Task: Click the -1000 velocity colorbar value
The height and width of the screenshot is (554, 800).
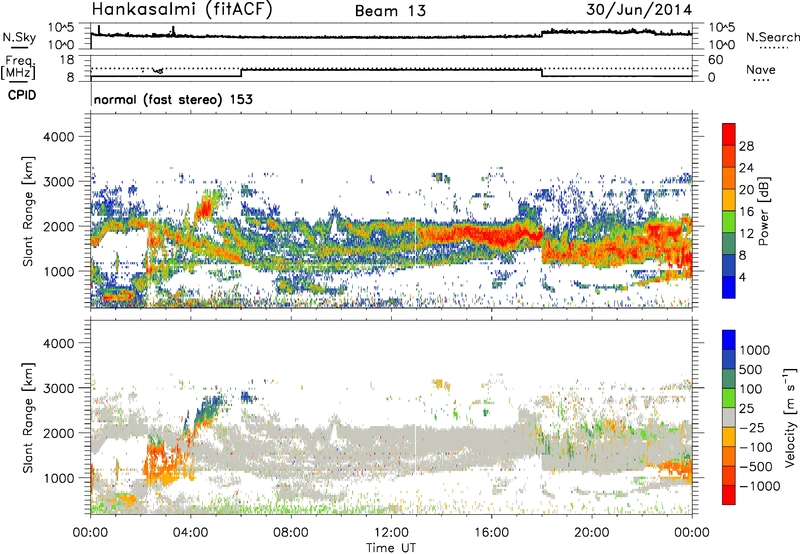Action: [x=760, y=486]
